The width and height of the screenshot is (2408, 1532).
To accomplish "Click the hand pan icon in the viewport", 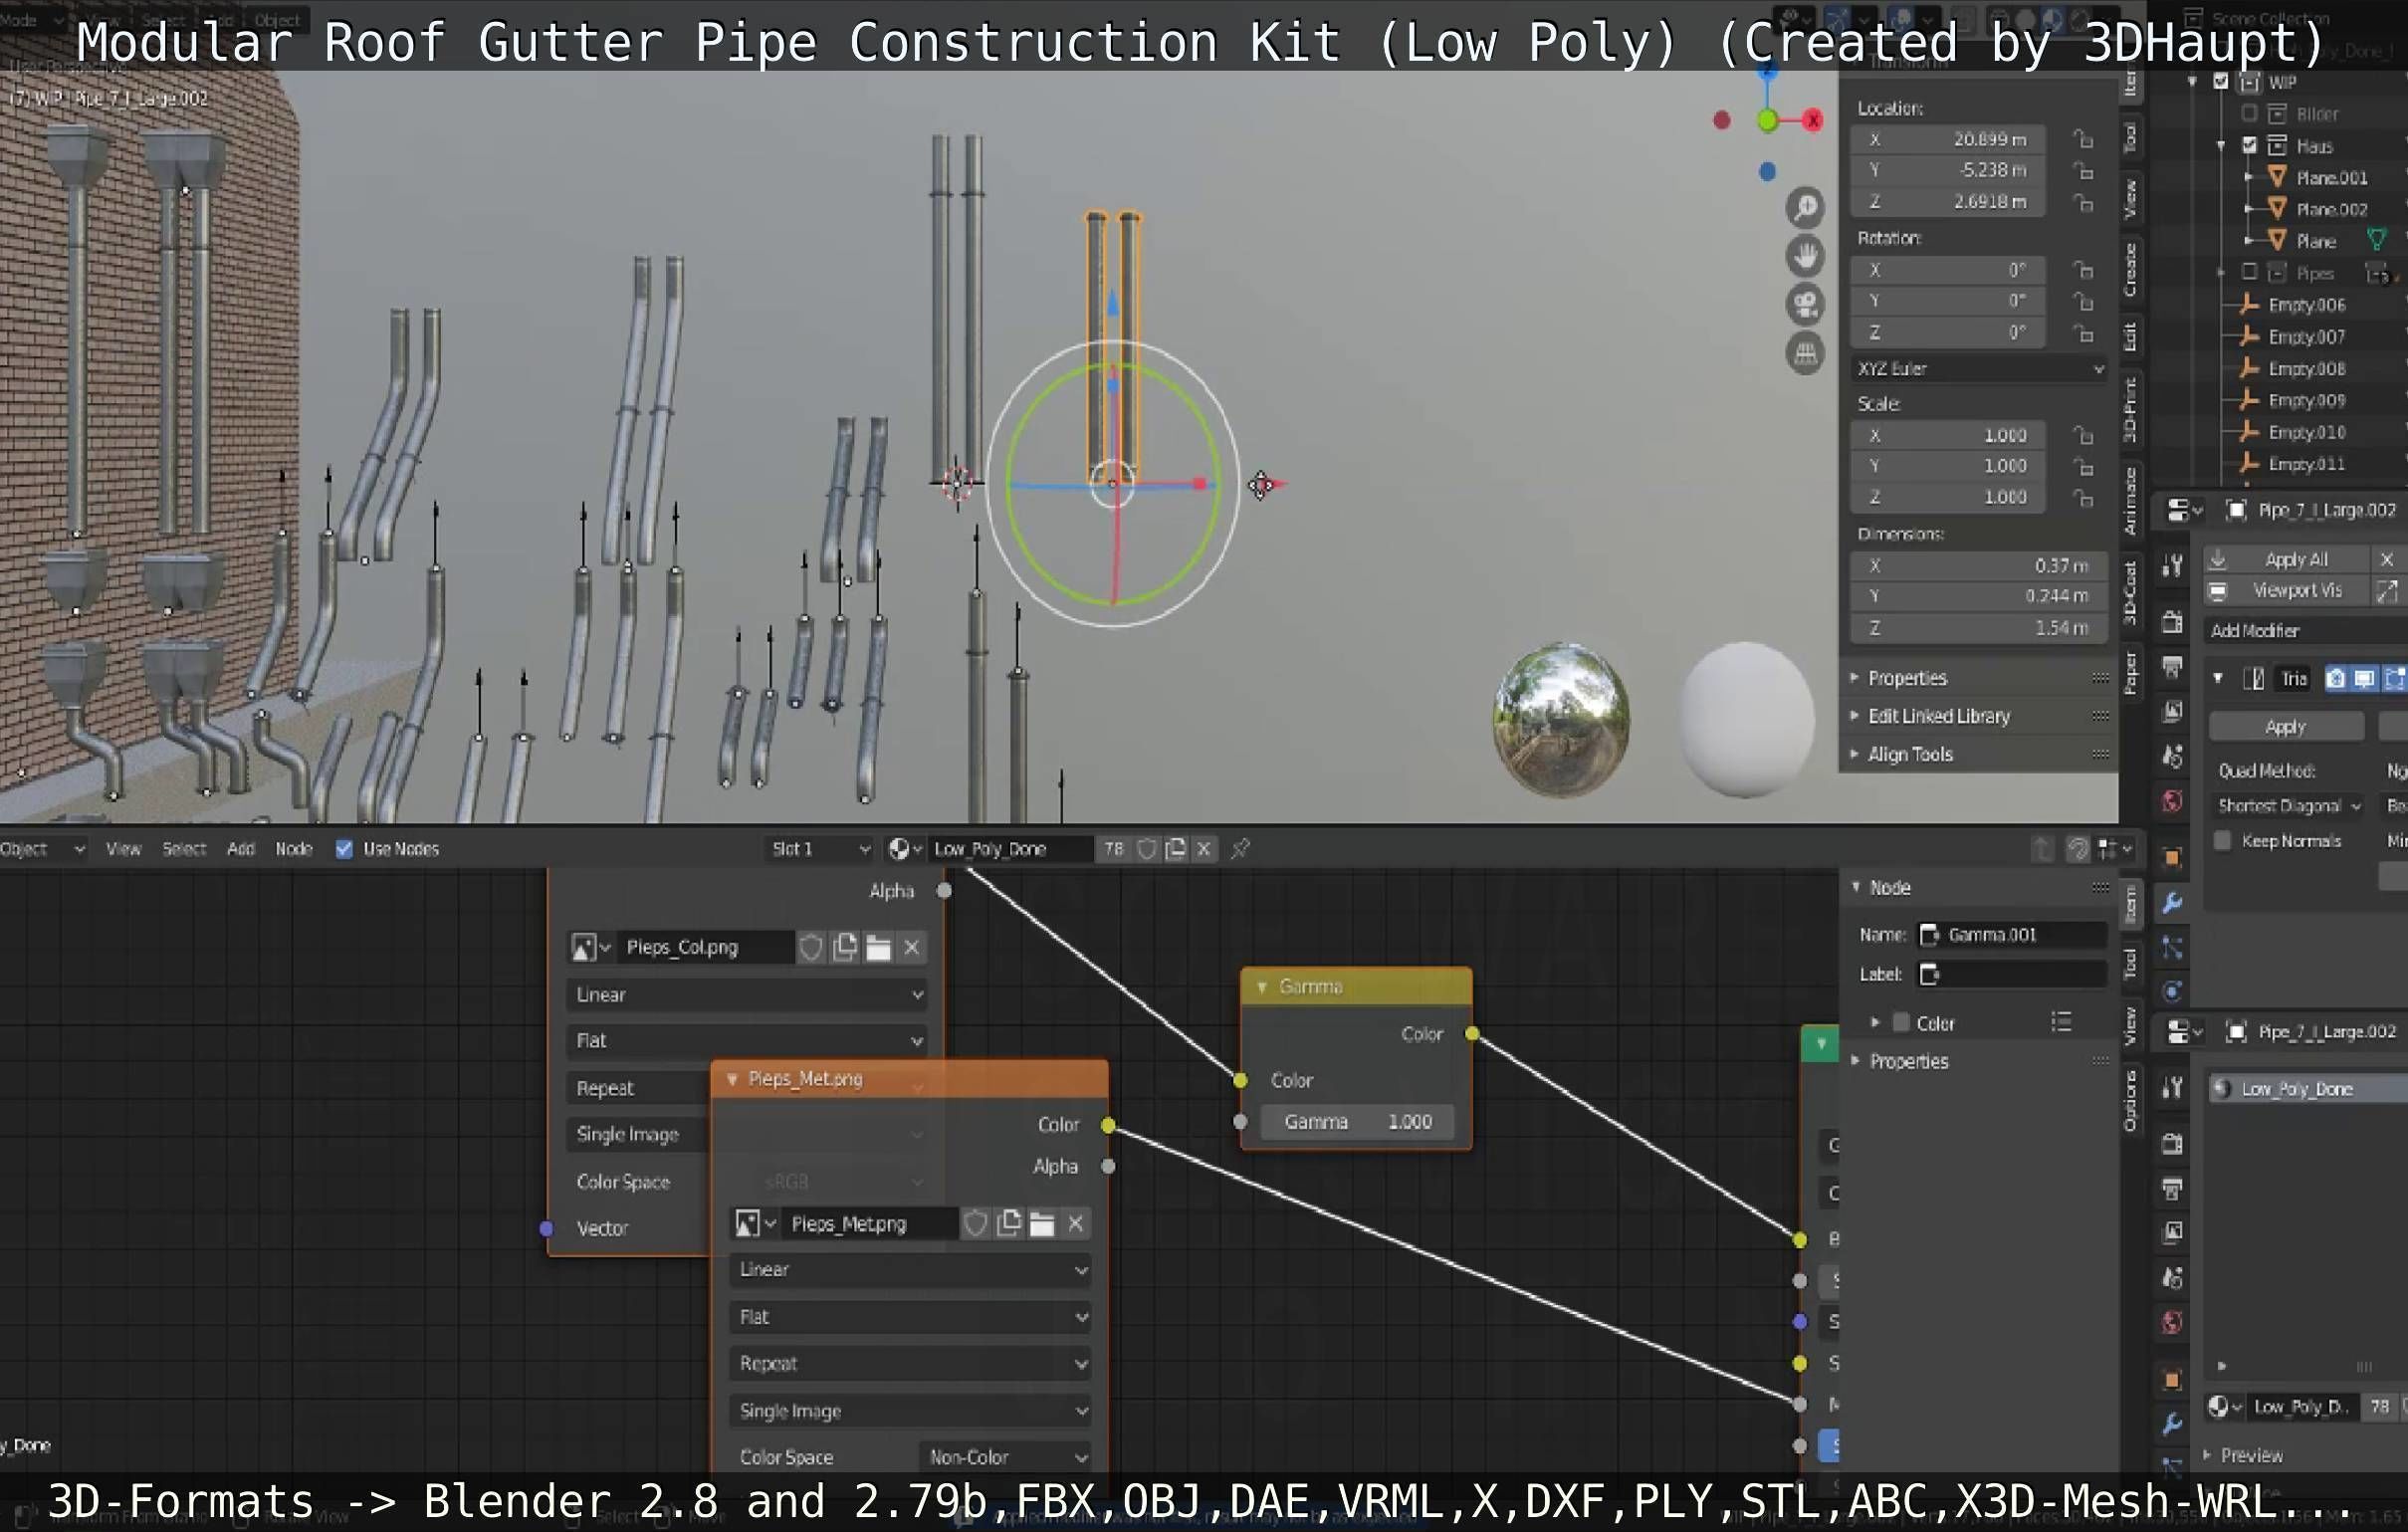I will 1805,257.
